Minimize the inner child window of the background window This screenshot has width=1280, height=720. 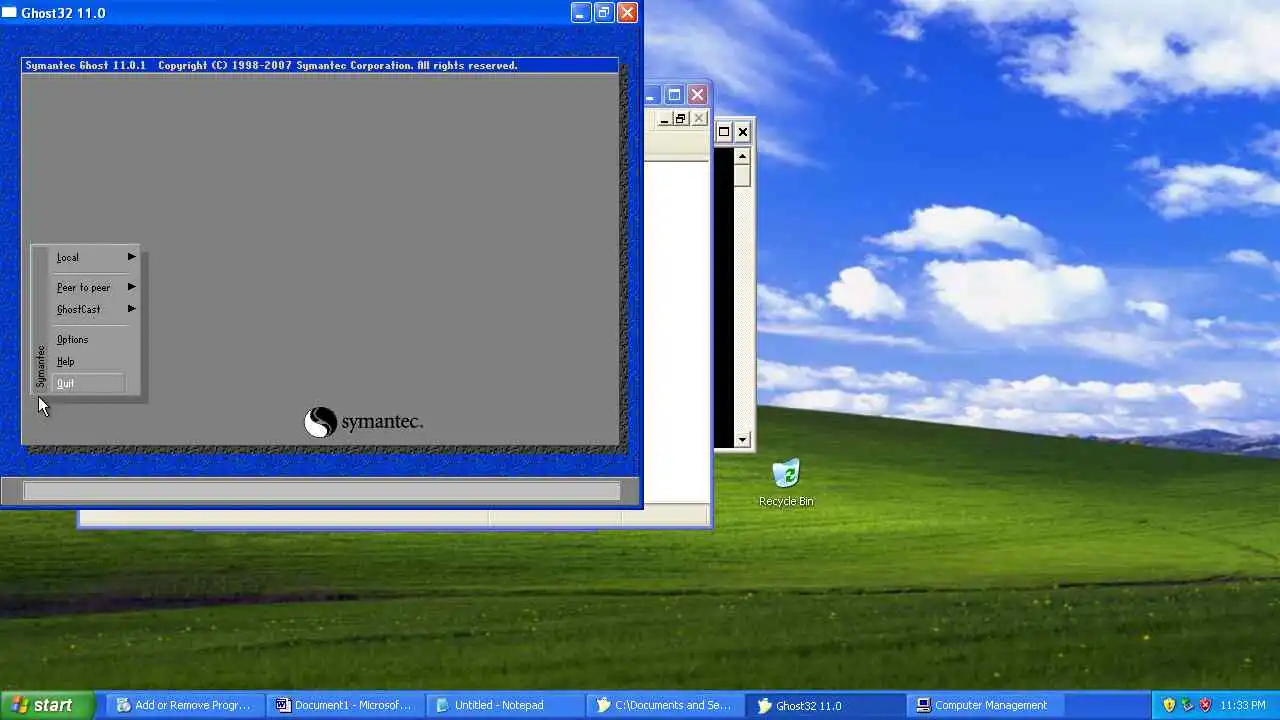coord(663,119)
